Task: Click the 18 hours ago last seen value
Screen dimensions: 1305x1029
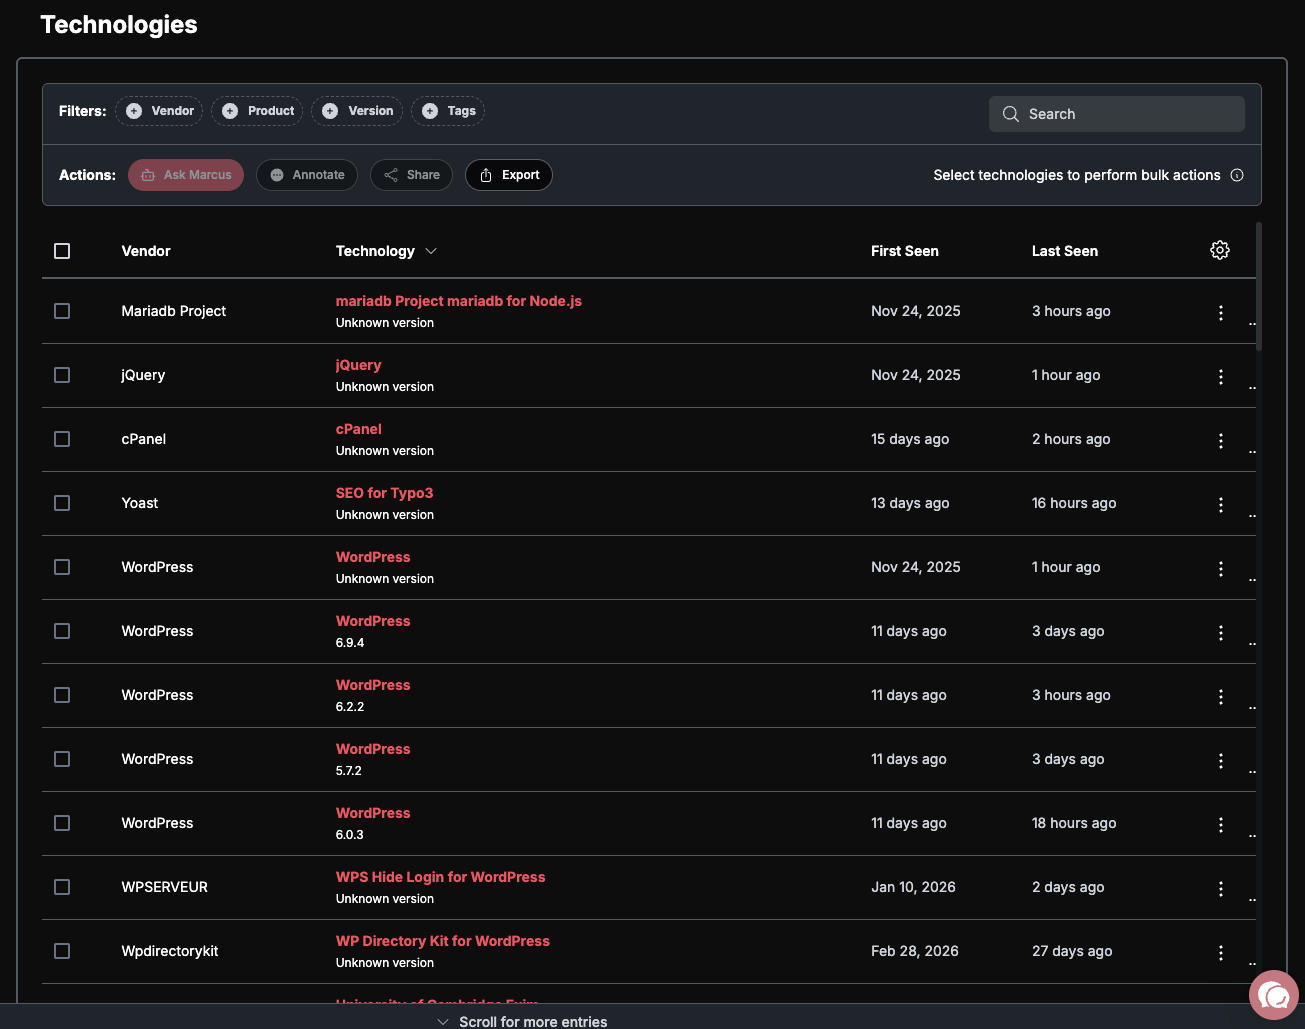Action: click(x=1074, y=823)
